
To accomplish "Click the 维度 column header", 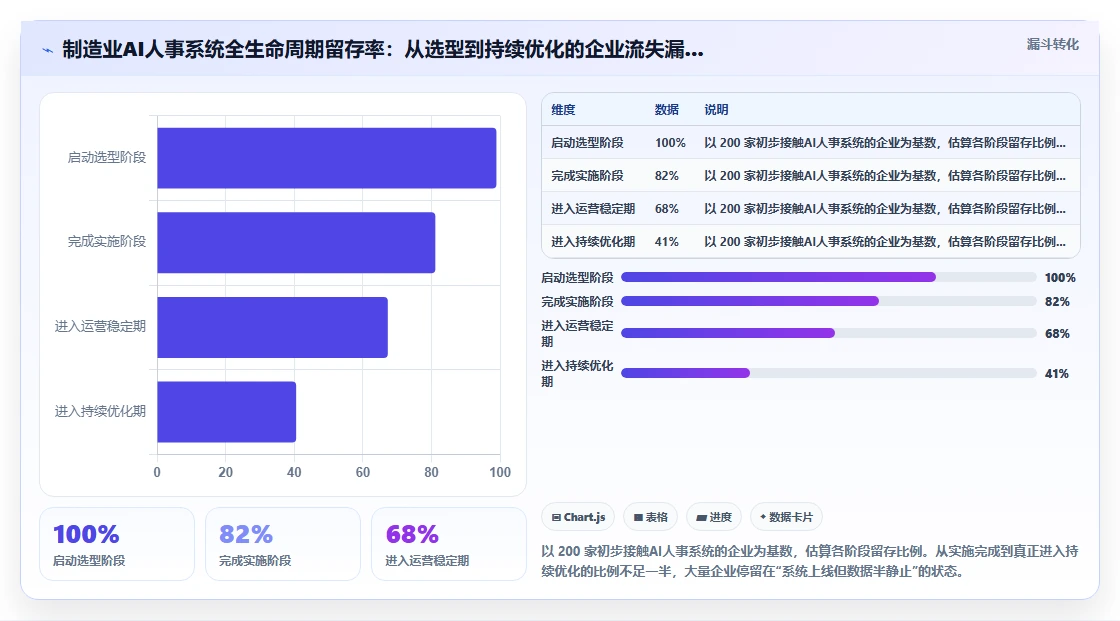I will click(563, 109).
